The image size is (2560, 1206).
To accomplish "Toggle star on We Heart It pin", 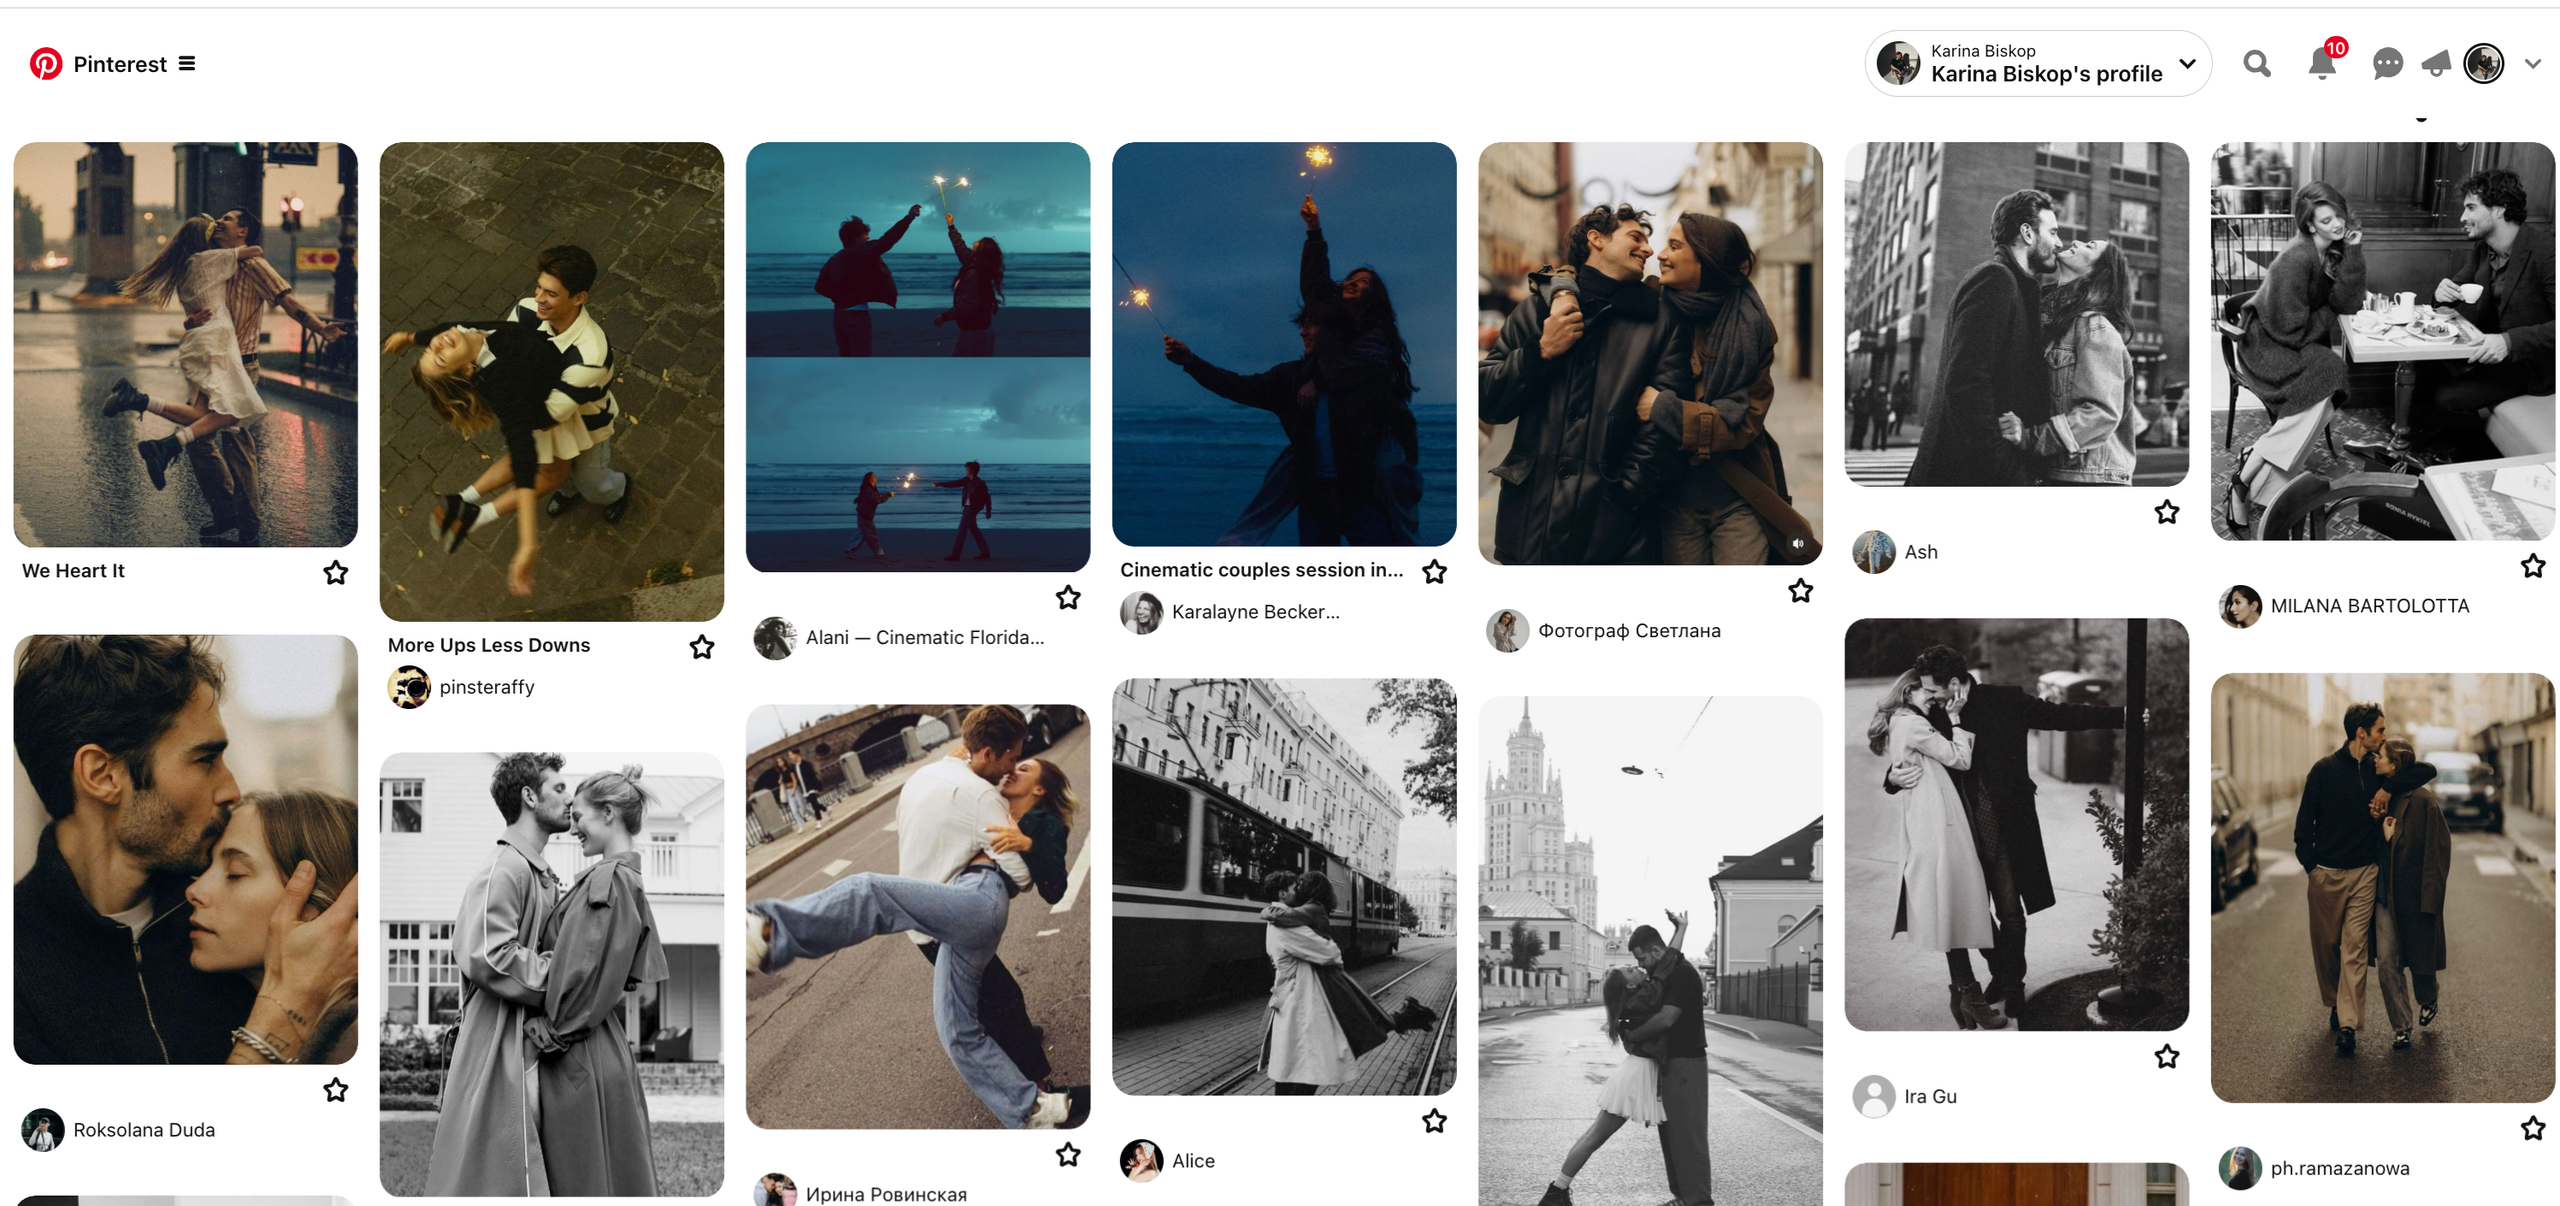I will [336, 572].
